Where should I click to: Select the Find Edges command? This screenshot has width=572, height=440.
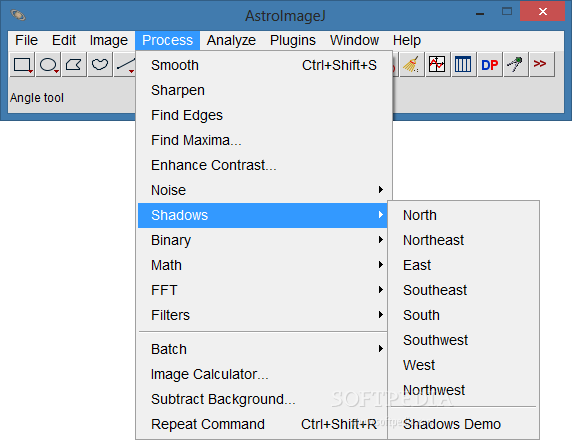263,115
